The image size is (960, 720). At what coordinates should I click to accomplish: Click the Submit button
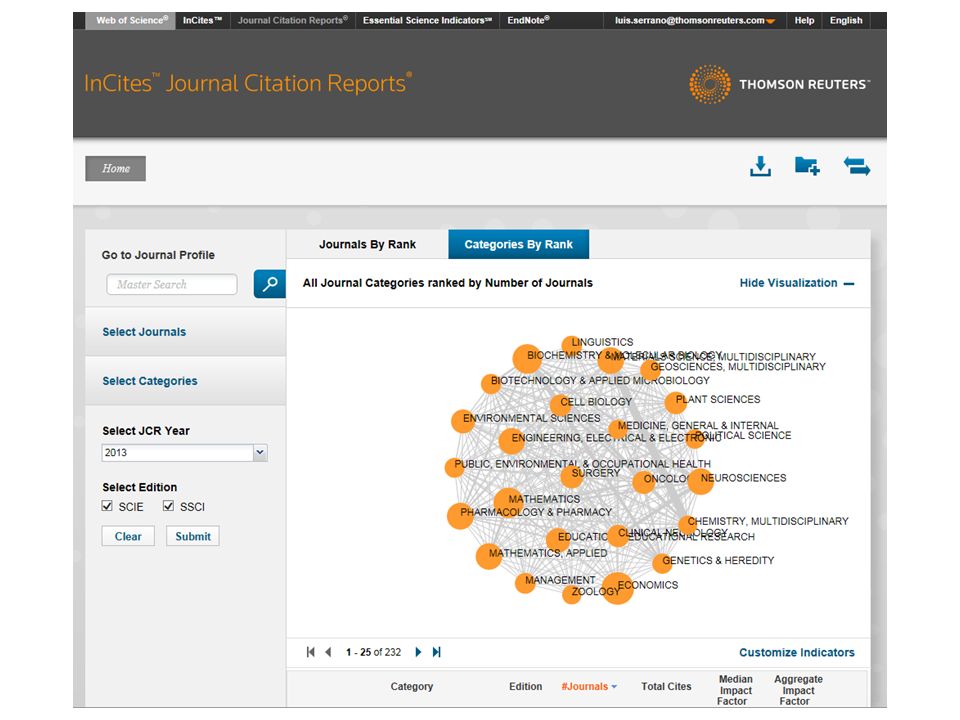pyautogui.click(x=193, y=536)
